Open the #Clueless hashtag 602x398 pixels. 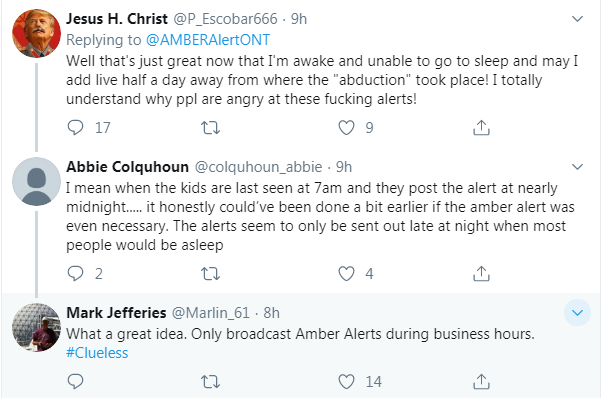[x=97, y=353]
